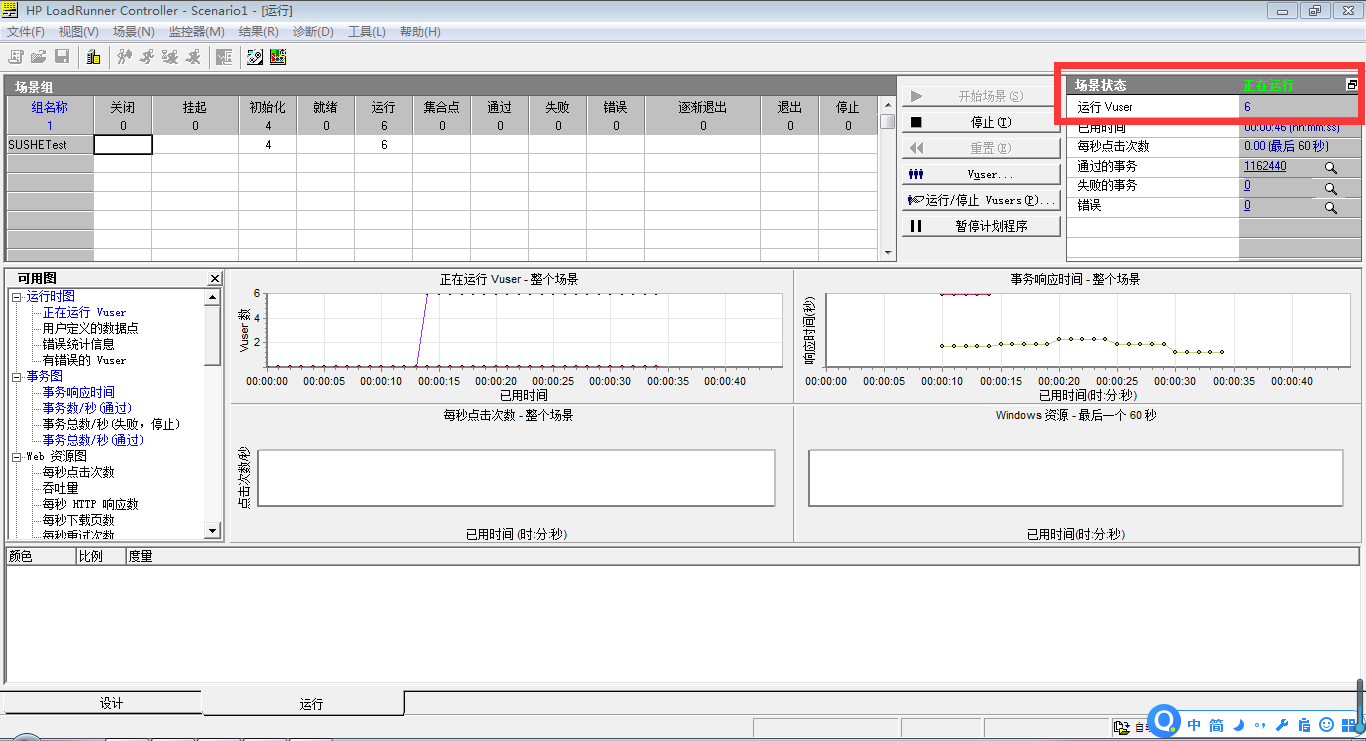Open the 工具(L) menu
Image resolution: width=1366 pixels, height=741 pixels.
[x=367, y=32]
